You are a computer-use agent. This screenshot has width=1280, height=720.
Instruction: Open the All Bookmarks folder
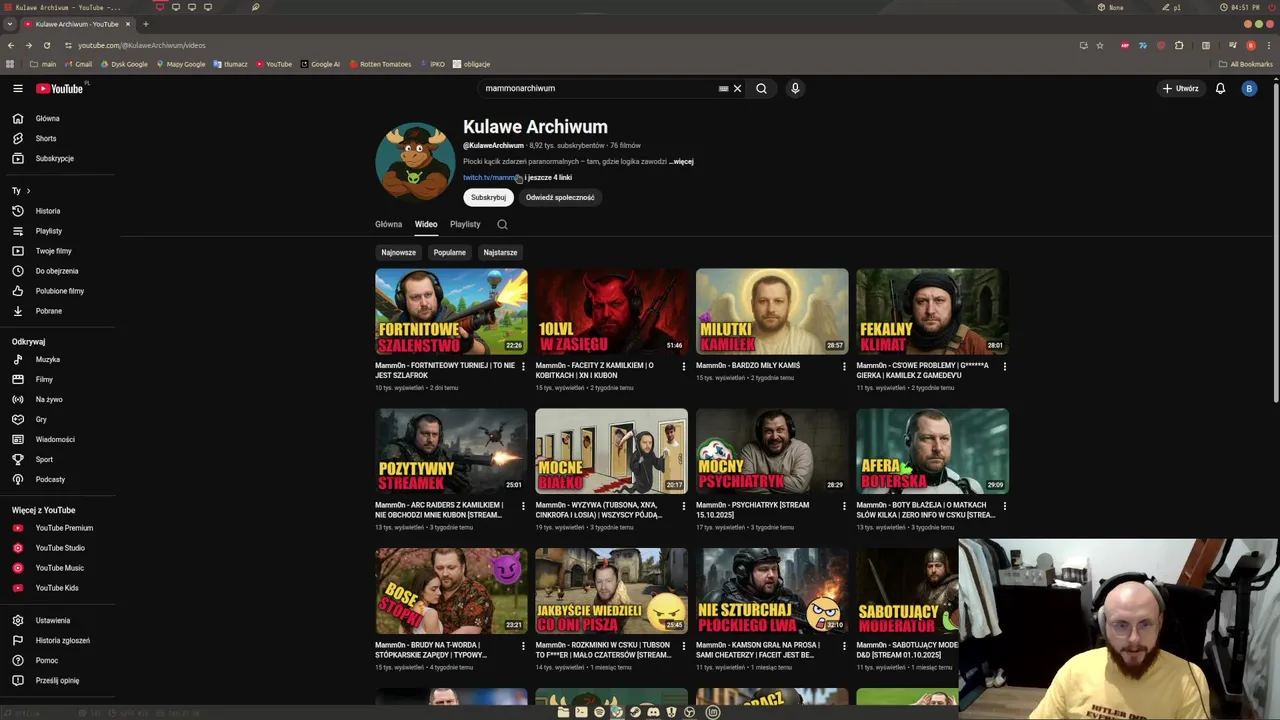tap(1245, 64)
